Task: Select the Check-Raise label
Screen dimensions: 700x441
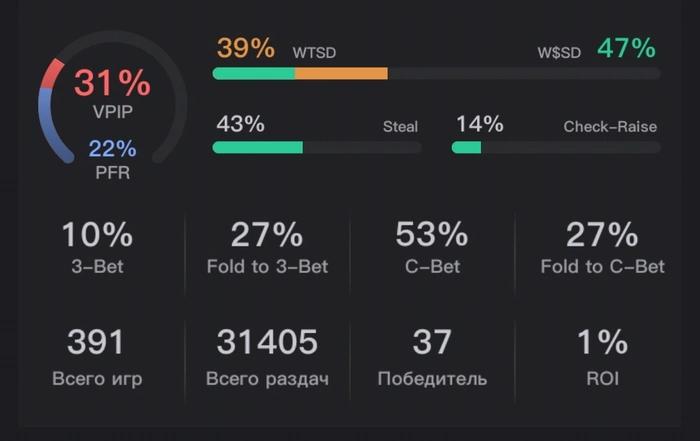Action: (610, 127)
